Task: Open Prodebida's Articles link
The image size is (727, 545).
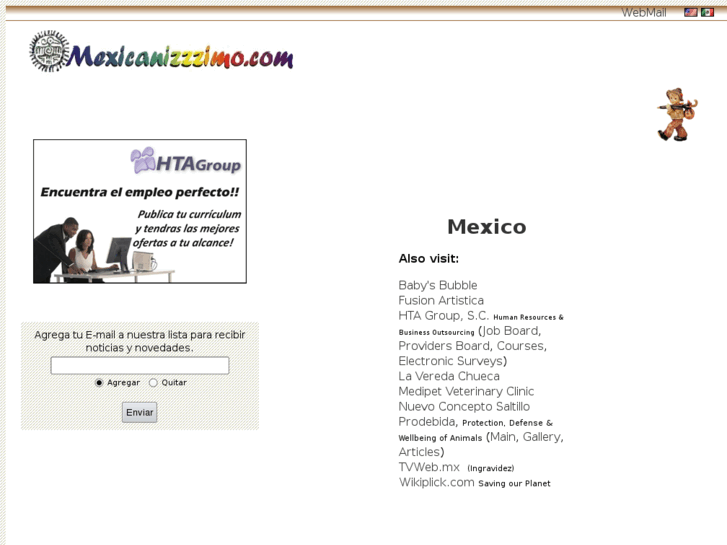Action: coord(419,452)
